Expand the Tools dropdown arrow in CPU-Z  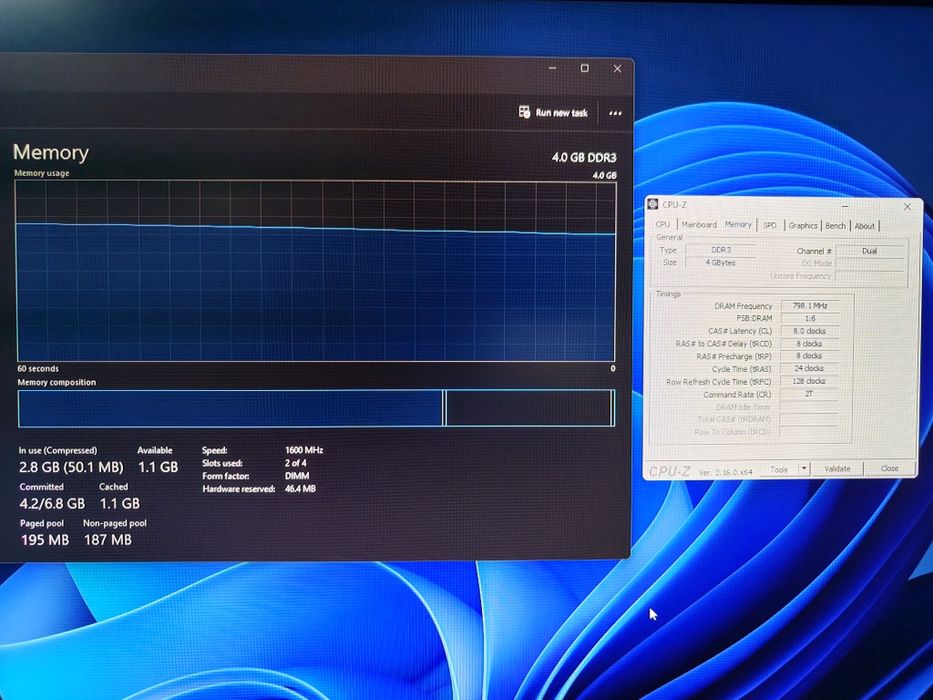[x=804, y=469]
